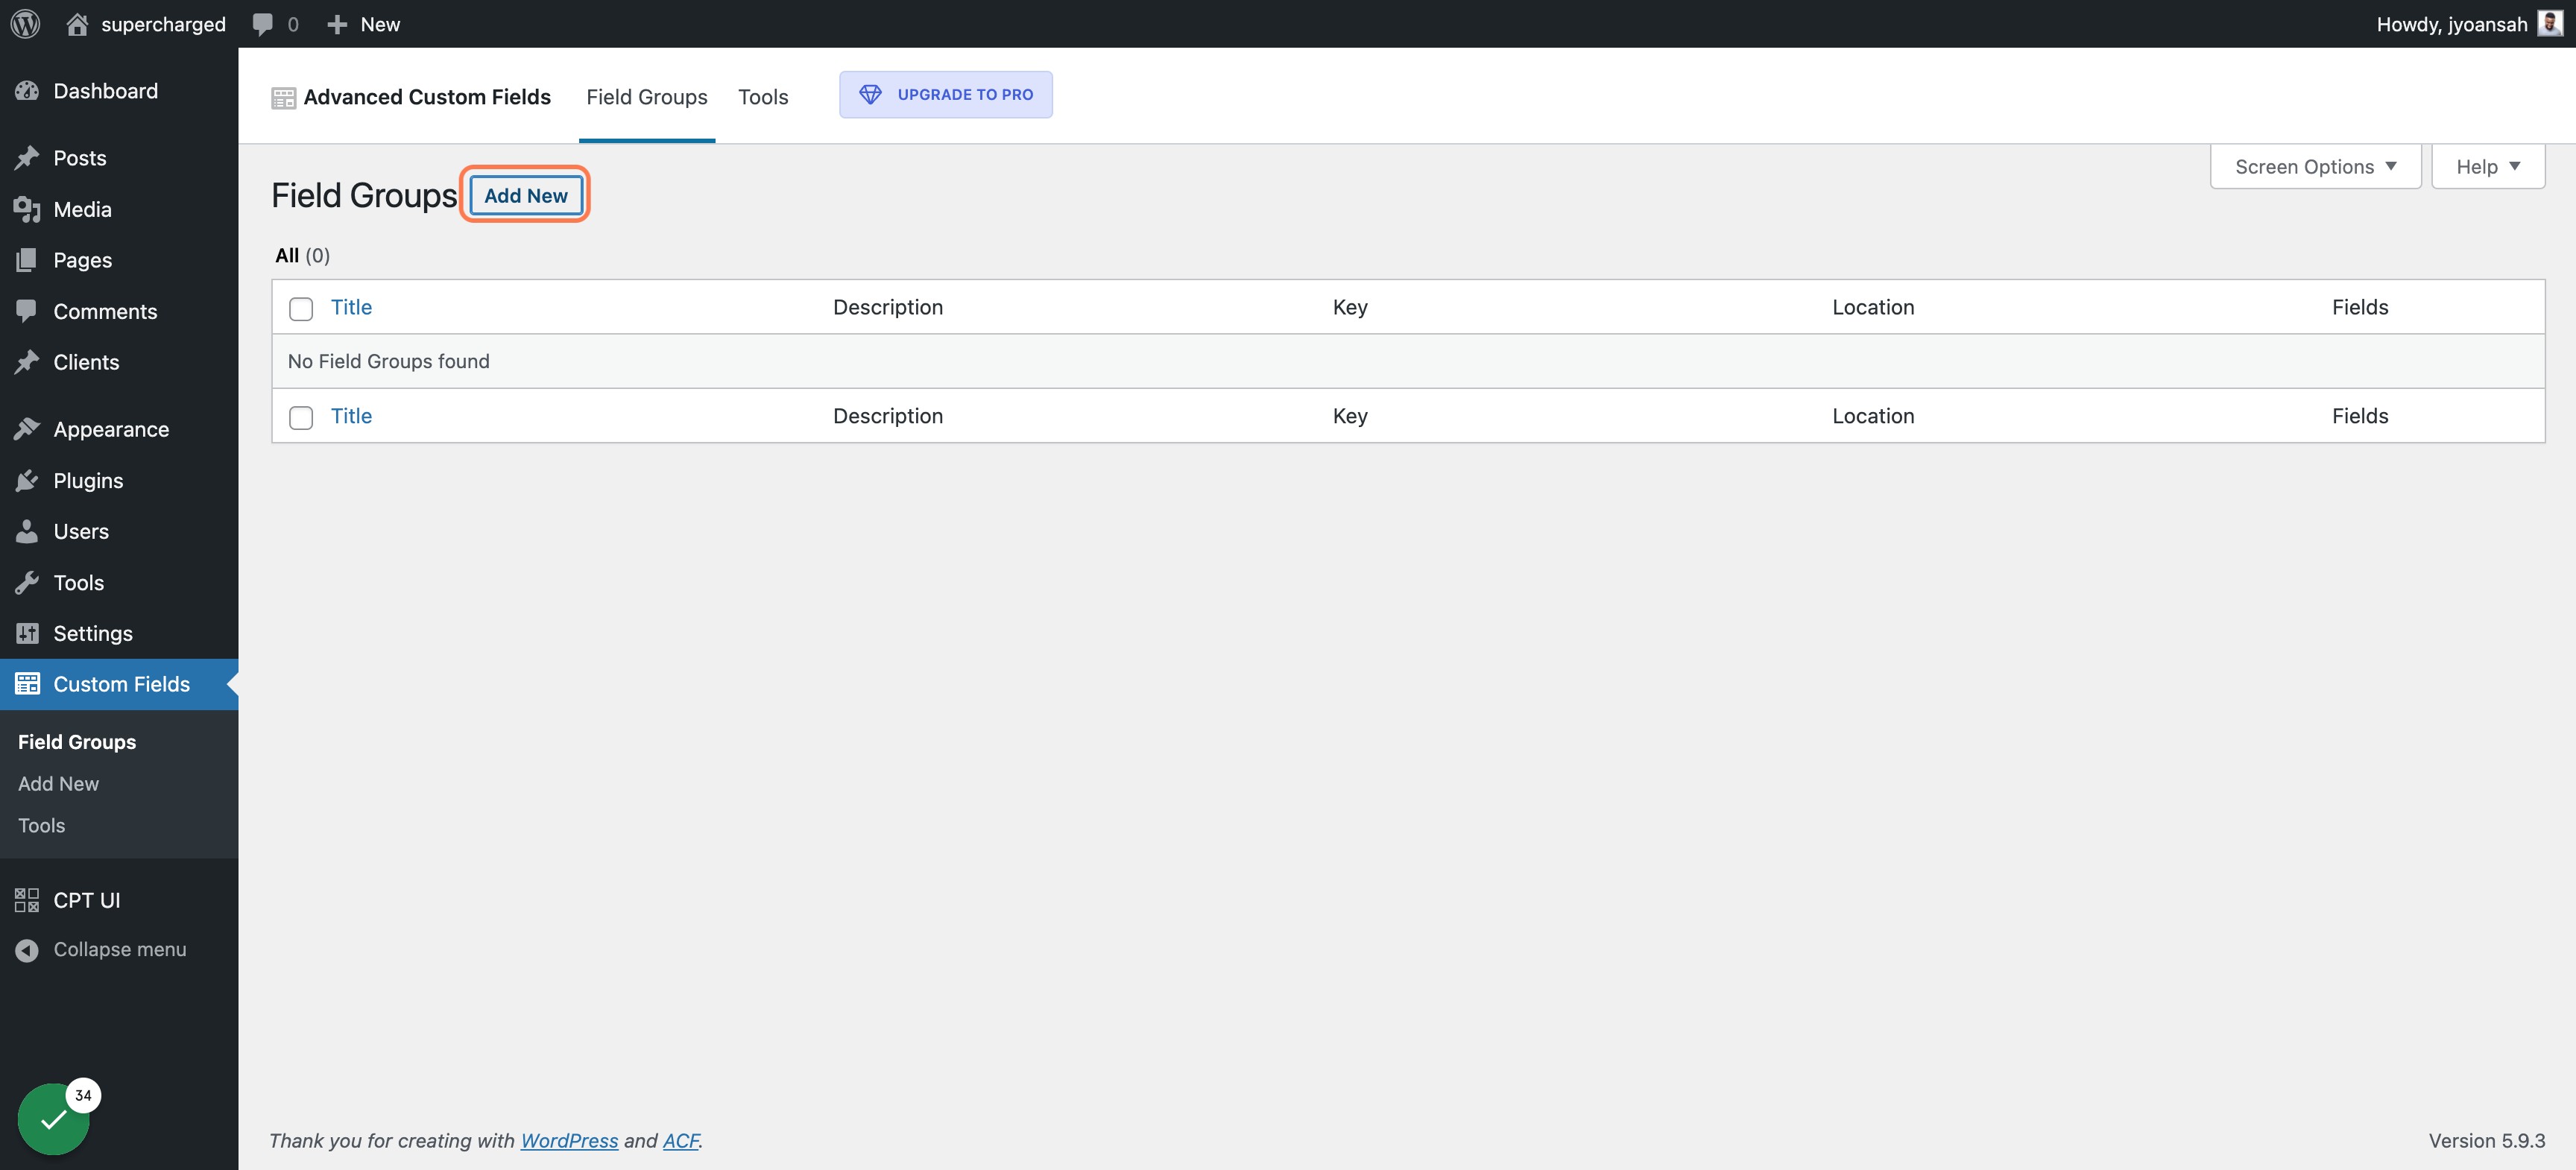The height and width of the screenshot is (1170, 2576).
Task: Click the Version 5.9.3 footer text
Action: (2486, 1141)
